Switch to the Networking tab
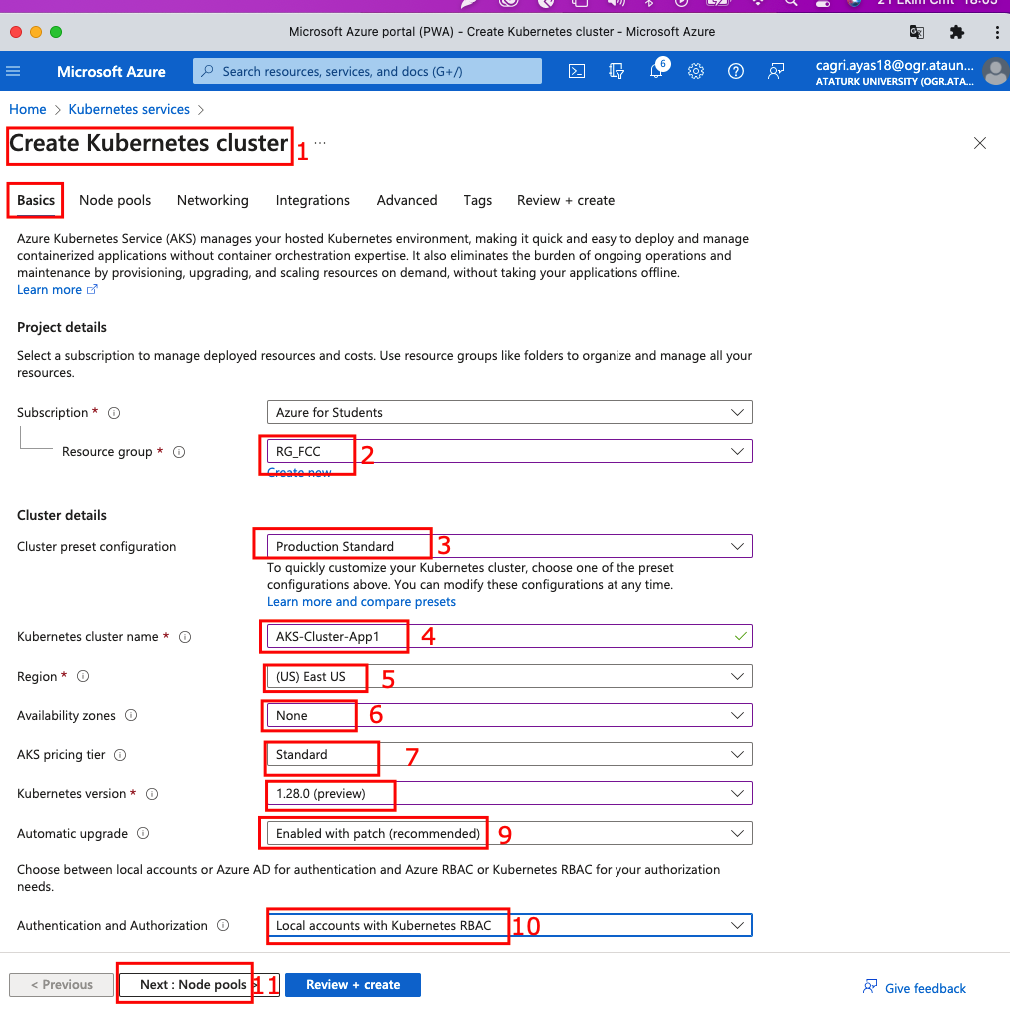This screenshot has height=1009, width=1010. click(x=212, y=200)
